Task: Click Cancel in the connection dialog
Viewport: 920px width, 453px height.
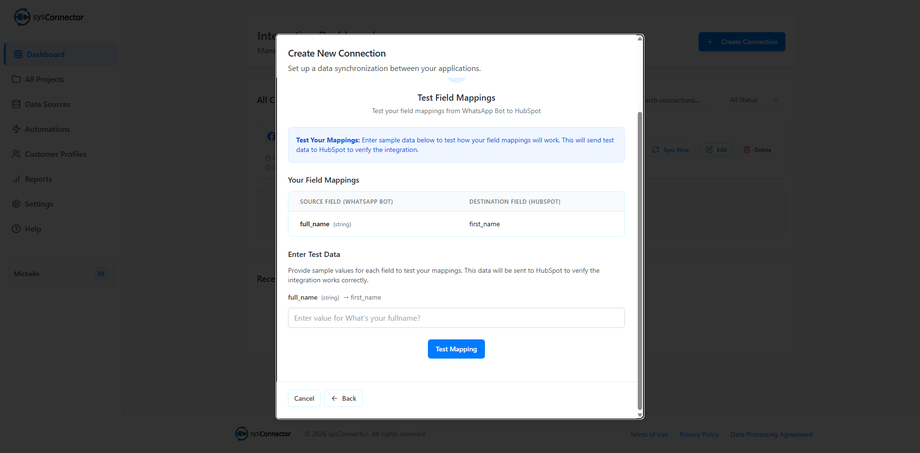Action: pyautogui.click(x=304, y=398)
